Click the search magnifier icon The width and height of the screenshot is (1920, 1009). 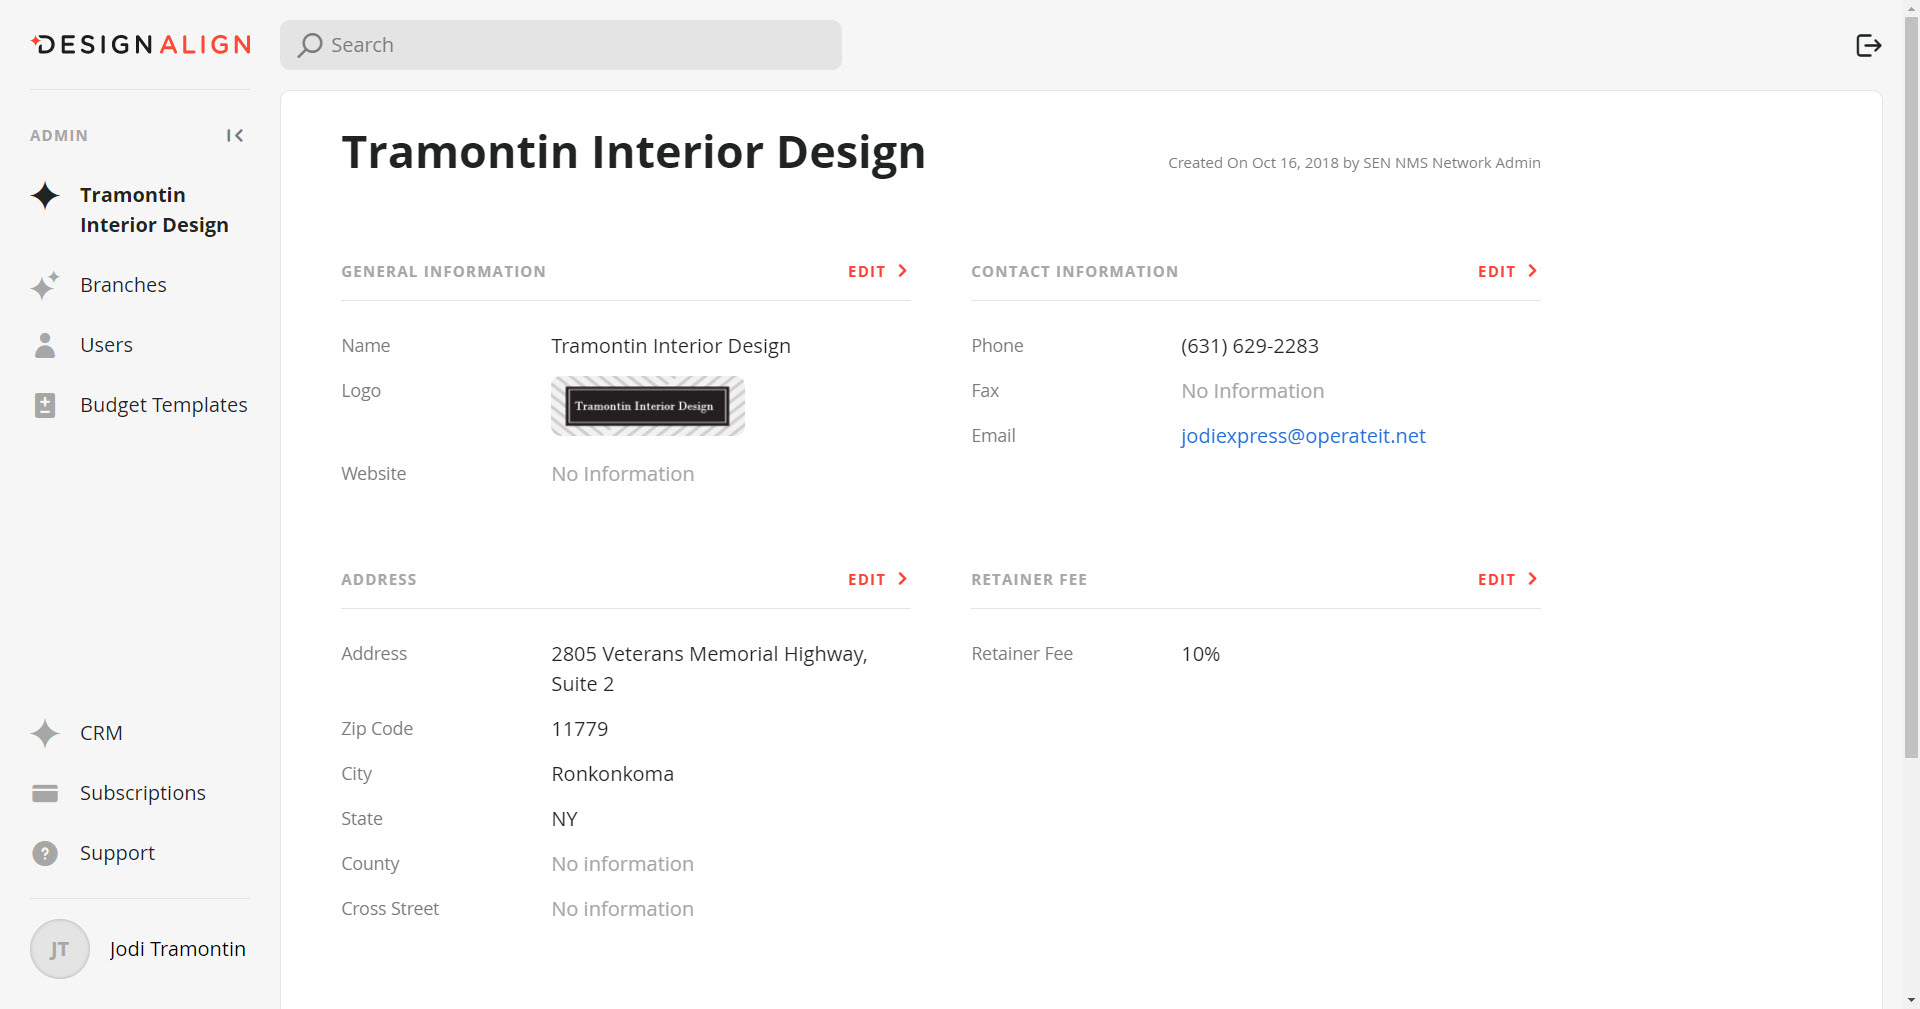tap(310, 45)
